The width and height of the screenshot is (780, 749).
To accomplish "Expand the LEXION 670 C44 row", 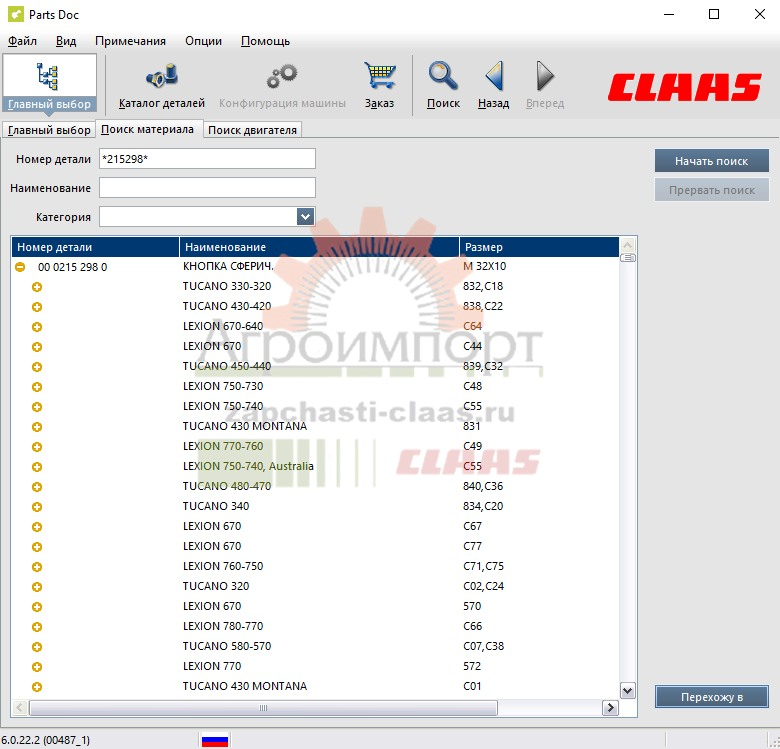I will (x=37, y=347).
